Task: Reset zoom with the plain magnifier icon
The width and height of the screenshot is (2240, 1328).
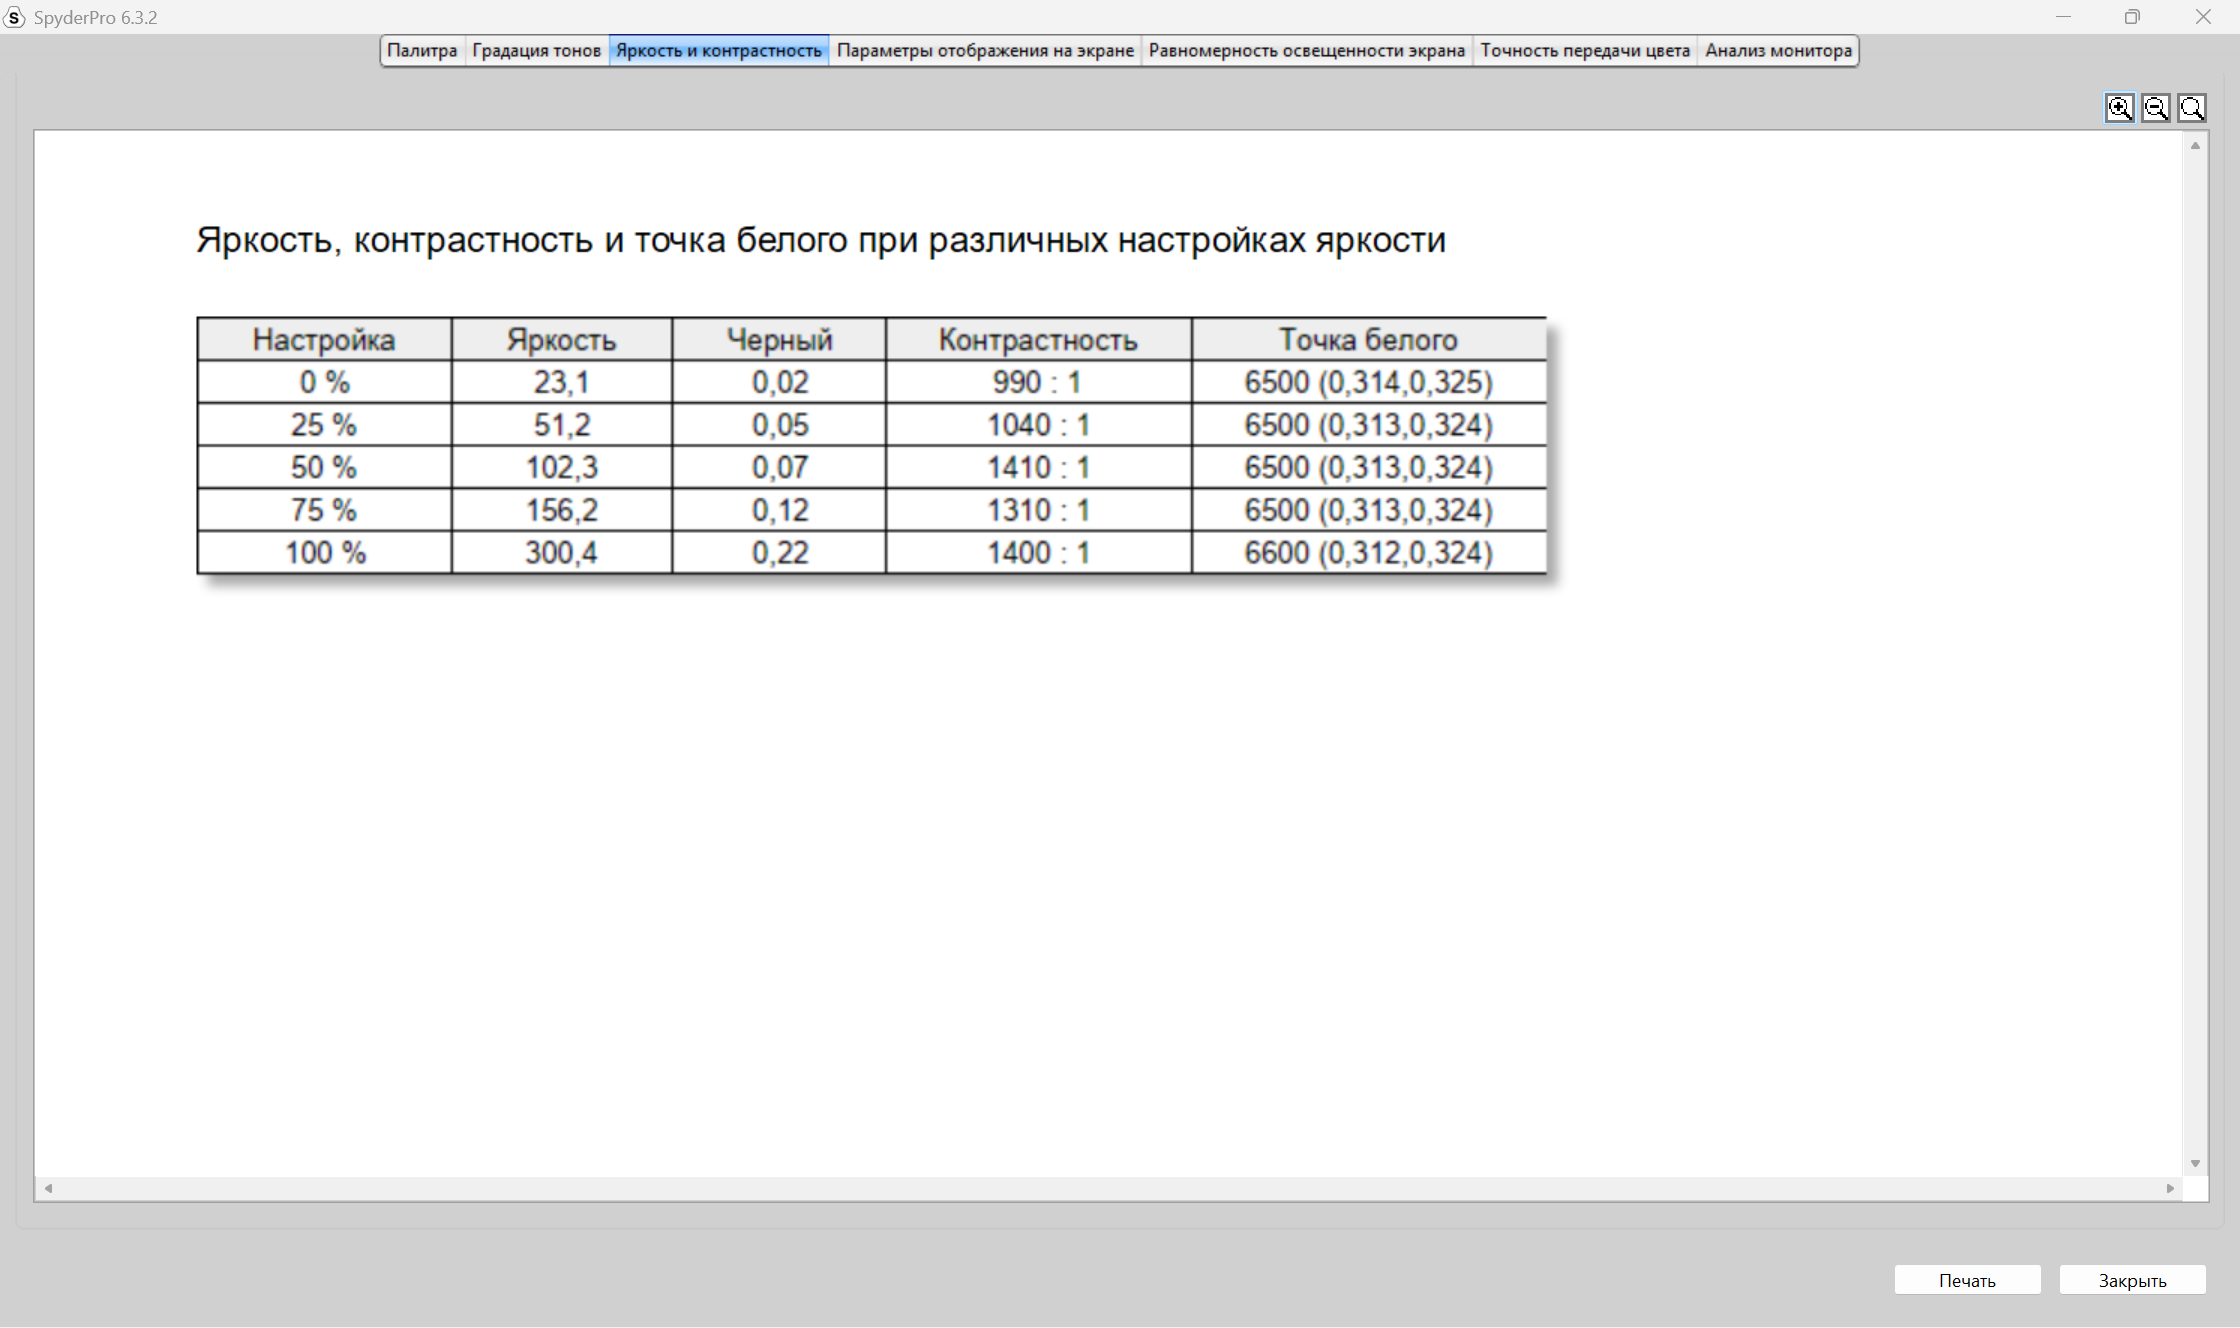Action: tap(2192, 108)
